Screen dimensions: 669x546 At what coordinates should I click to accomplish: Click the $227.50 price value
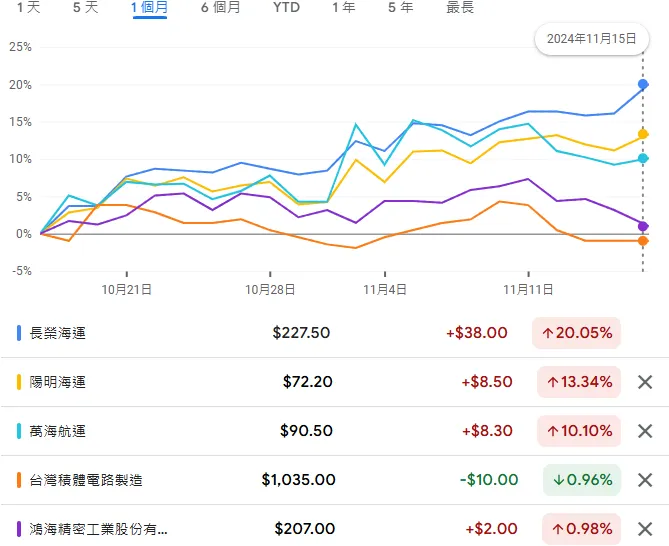301,333
